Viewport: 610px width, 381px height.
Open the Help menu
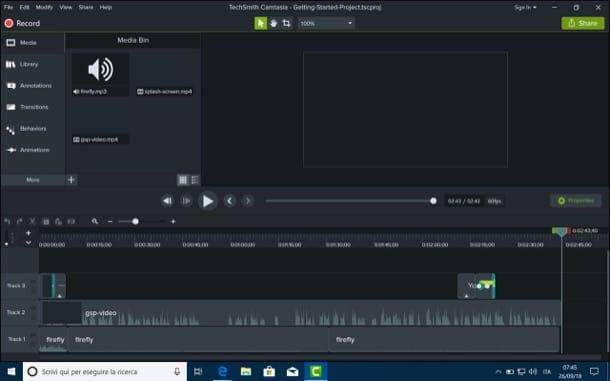(x=105, y=7)
